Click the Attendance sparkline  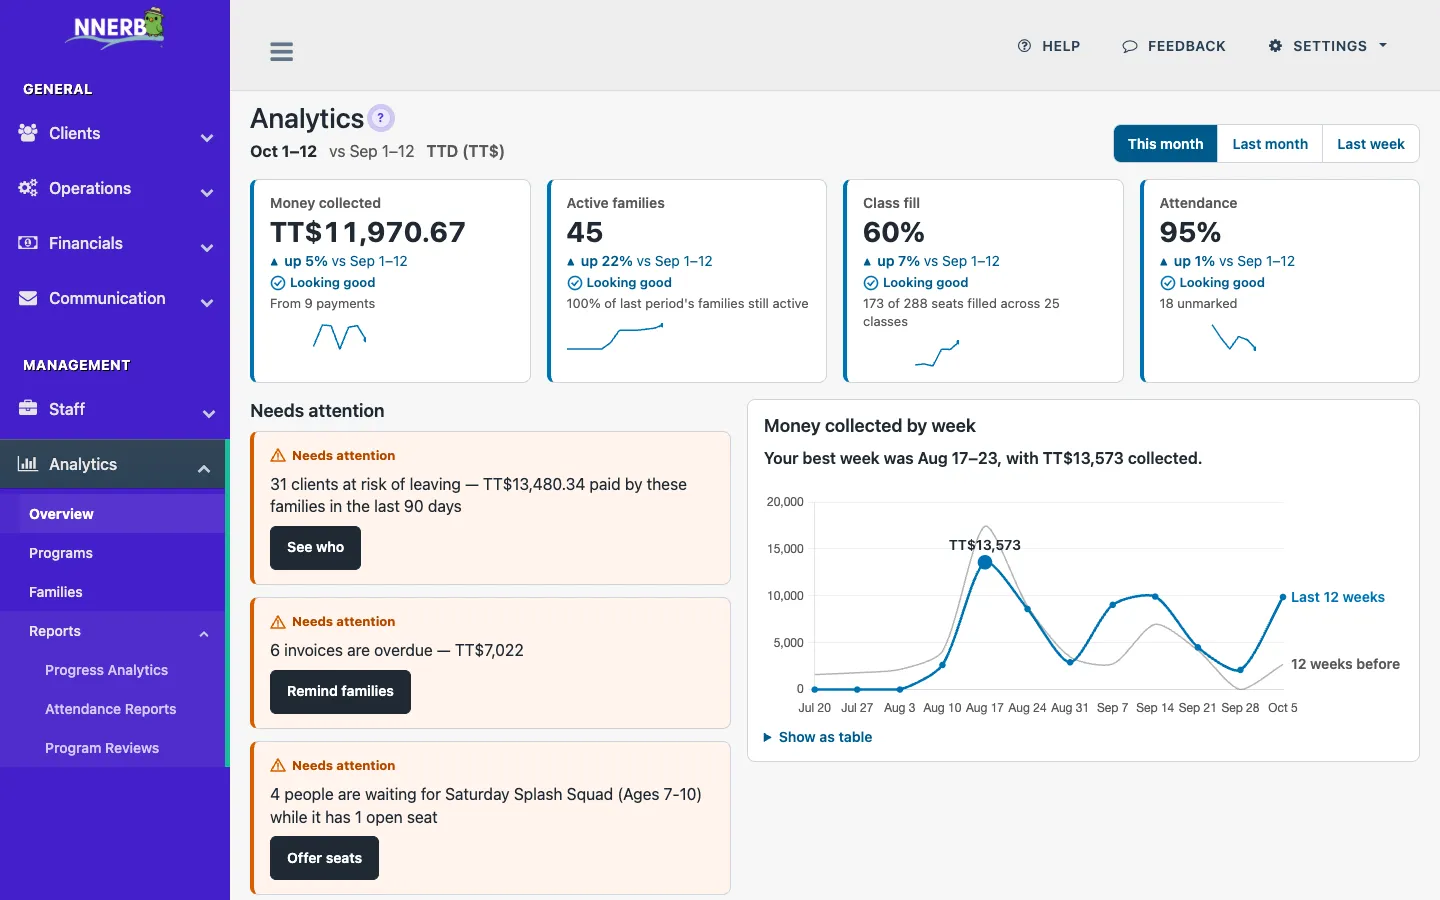coord(1234,337)
